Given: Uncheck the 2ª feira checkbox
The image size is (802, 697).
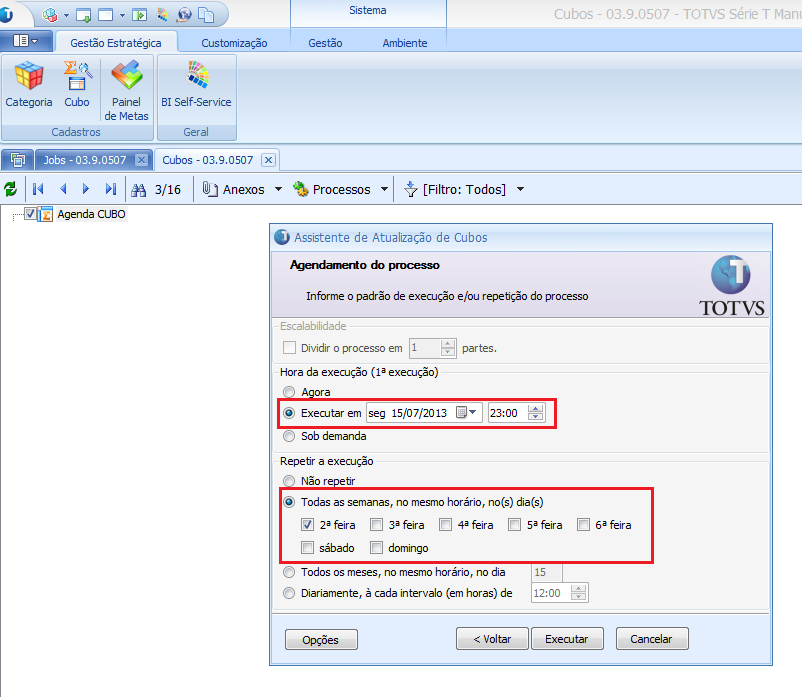Looking at the screenshot, I should (x=307, y=525).
